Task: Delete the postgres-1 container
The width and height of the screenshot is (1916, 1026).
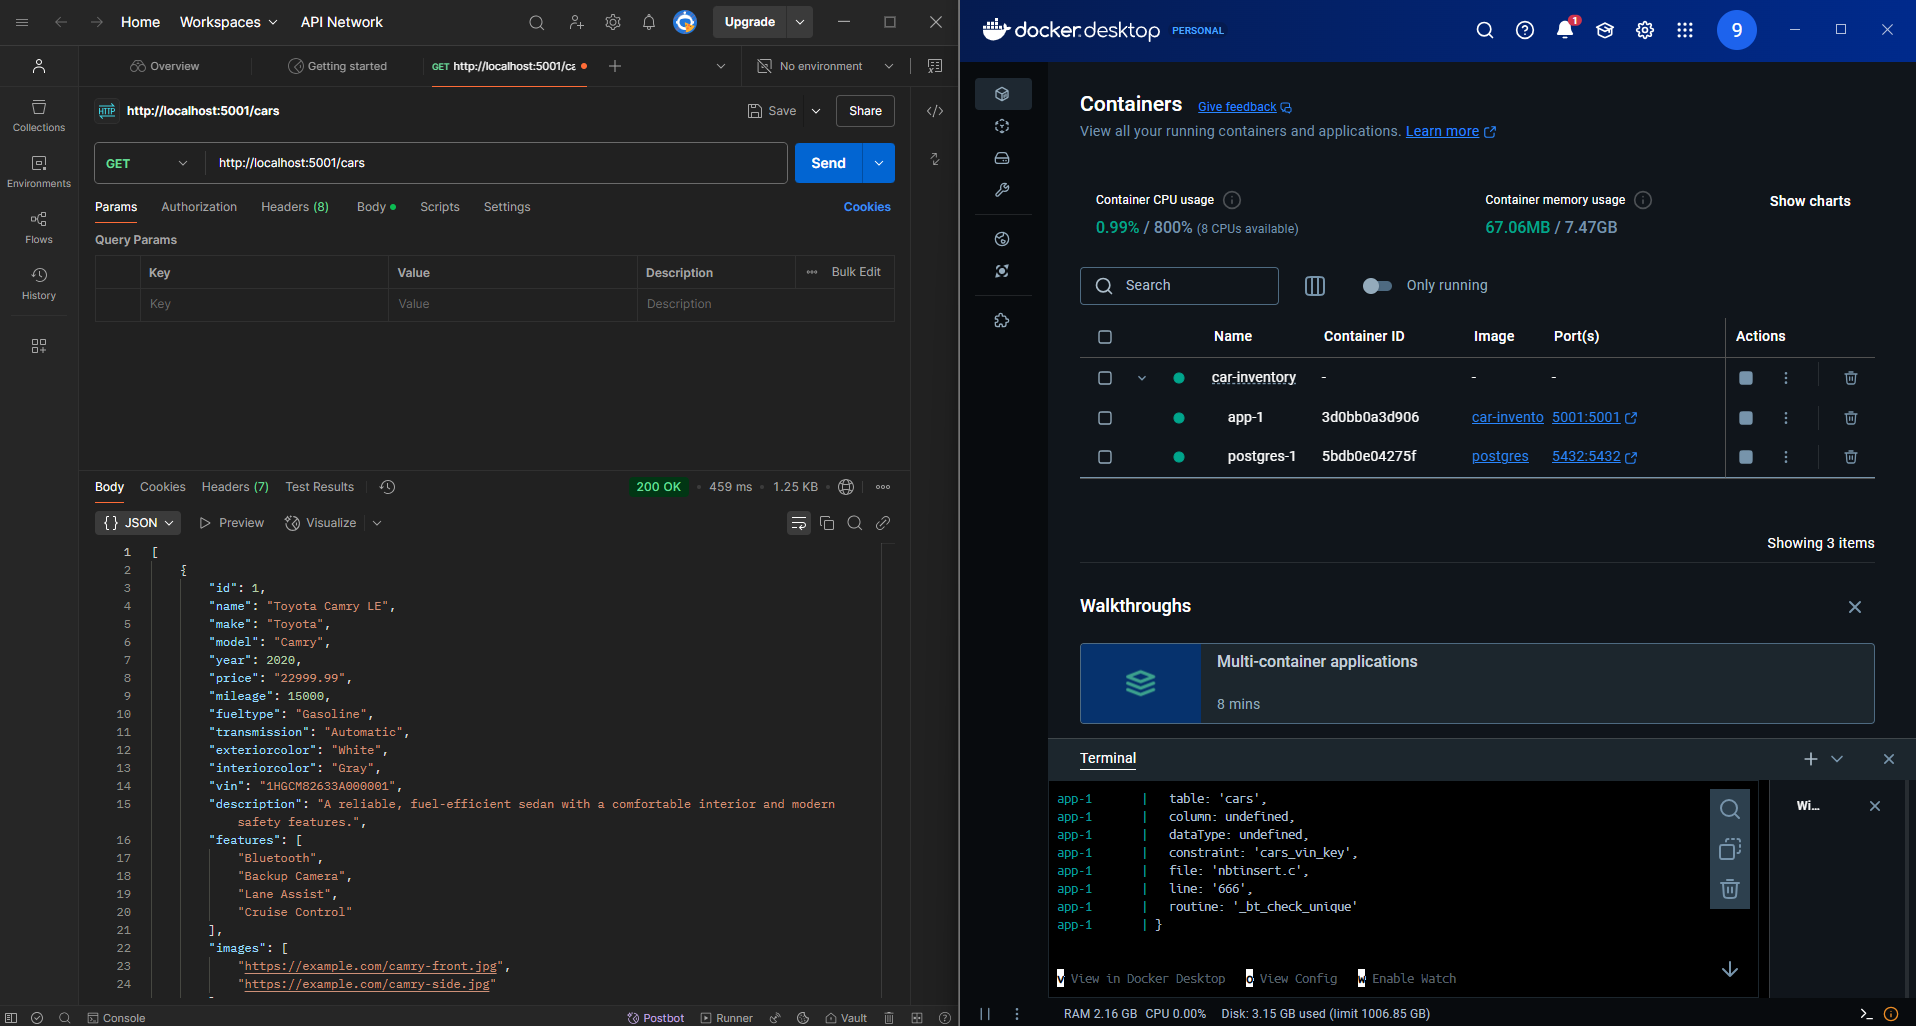Action: pyautogui.click(x=1851, y=457)
